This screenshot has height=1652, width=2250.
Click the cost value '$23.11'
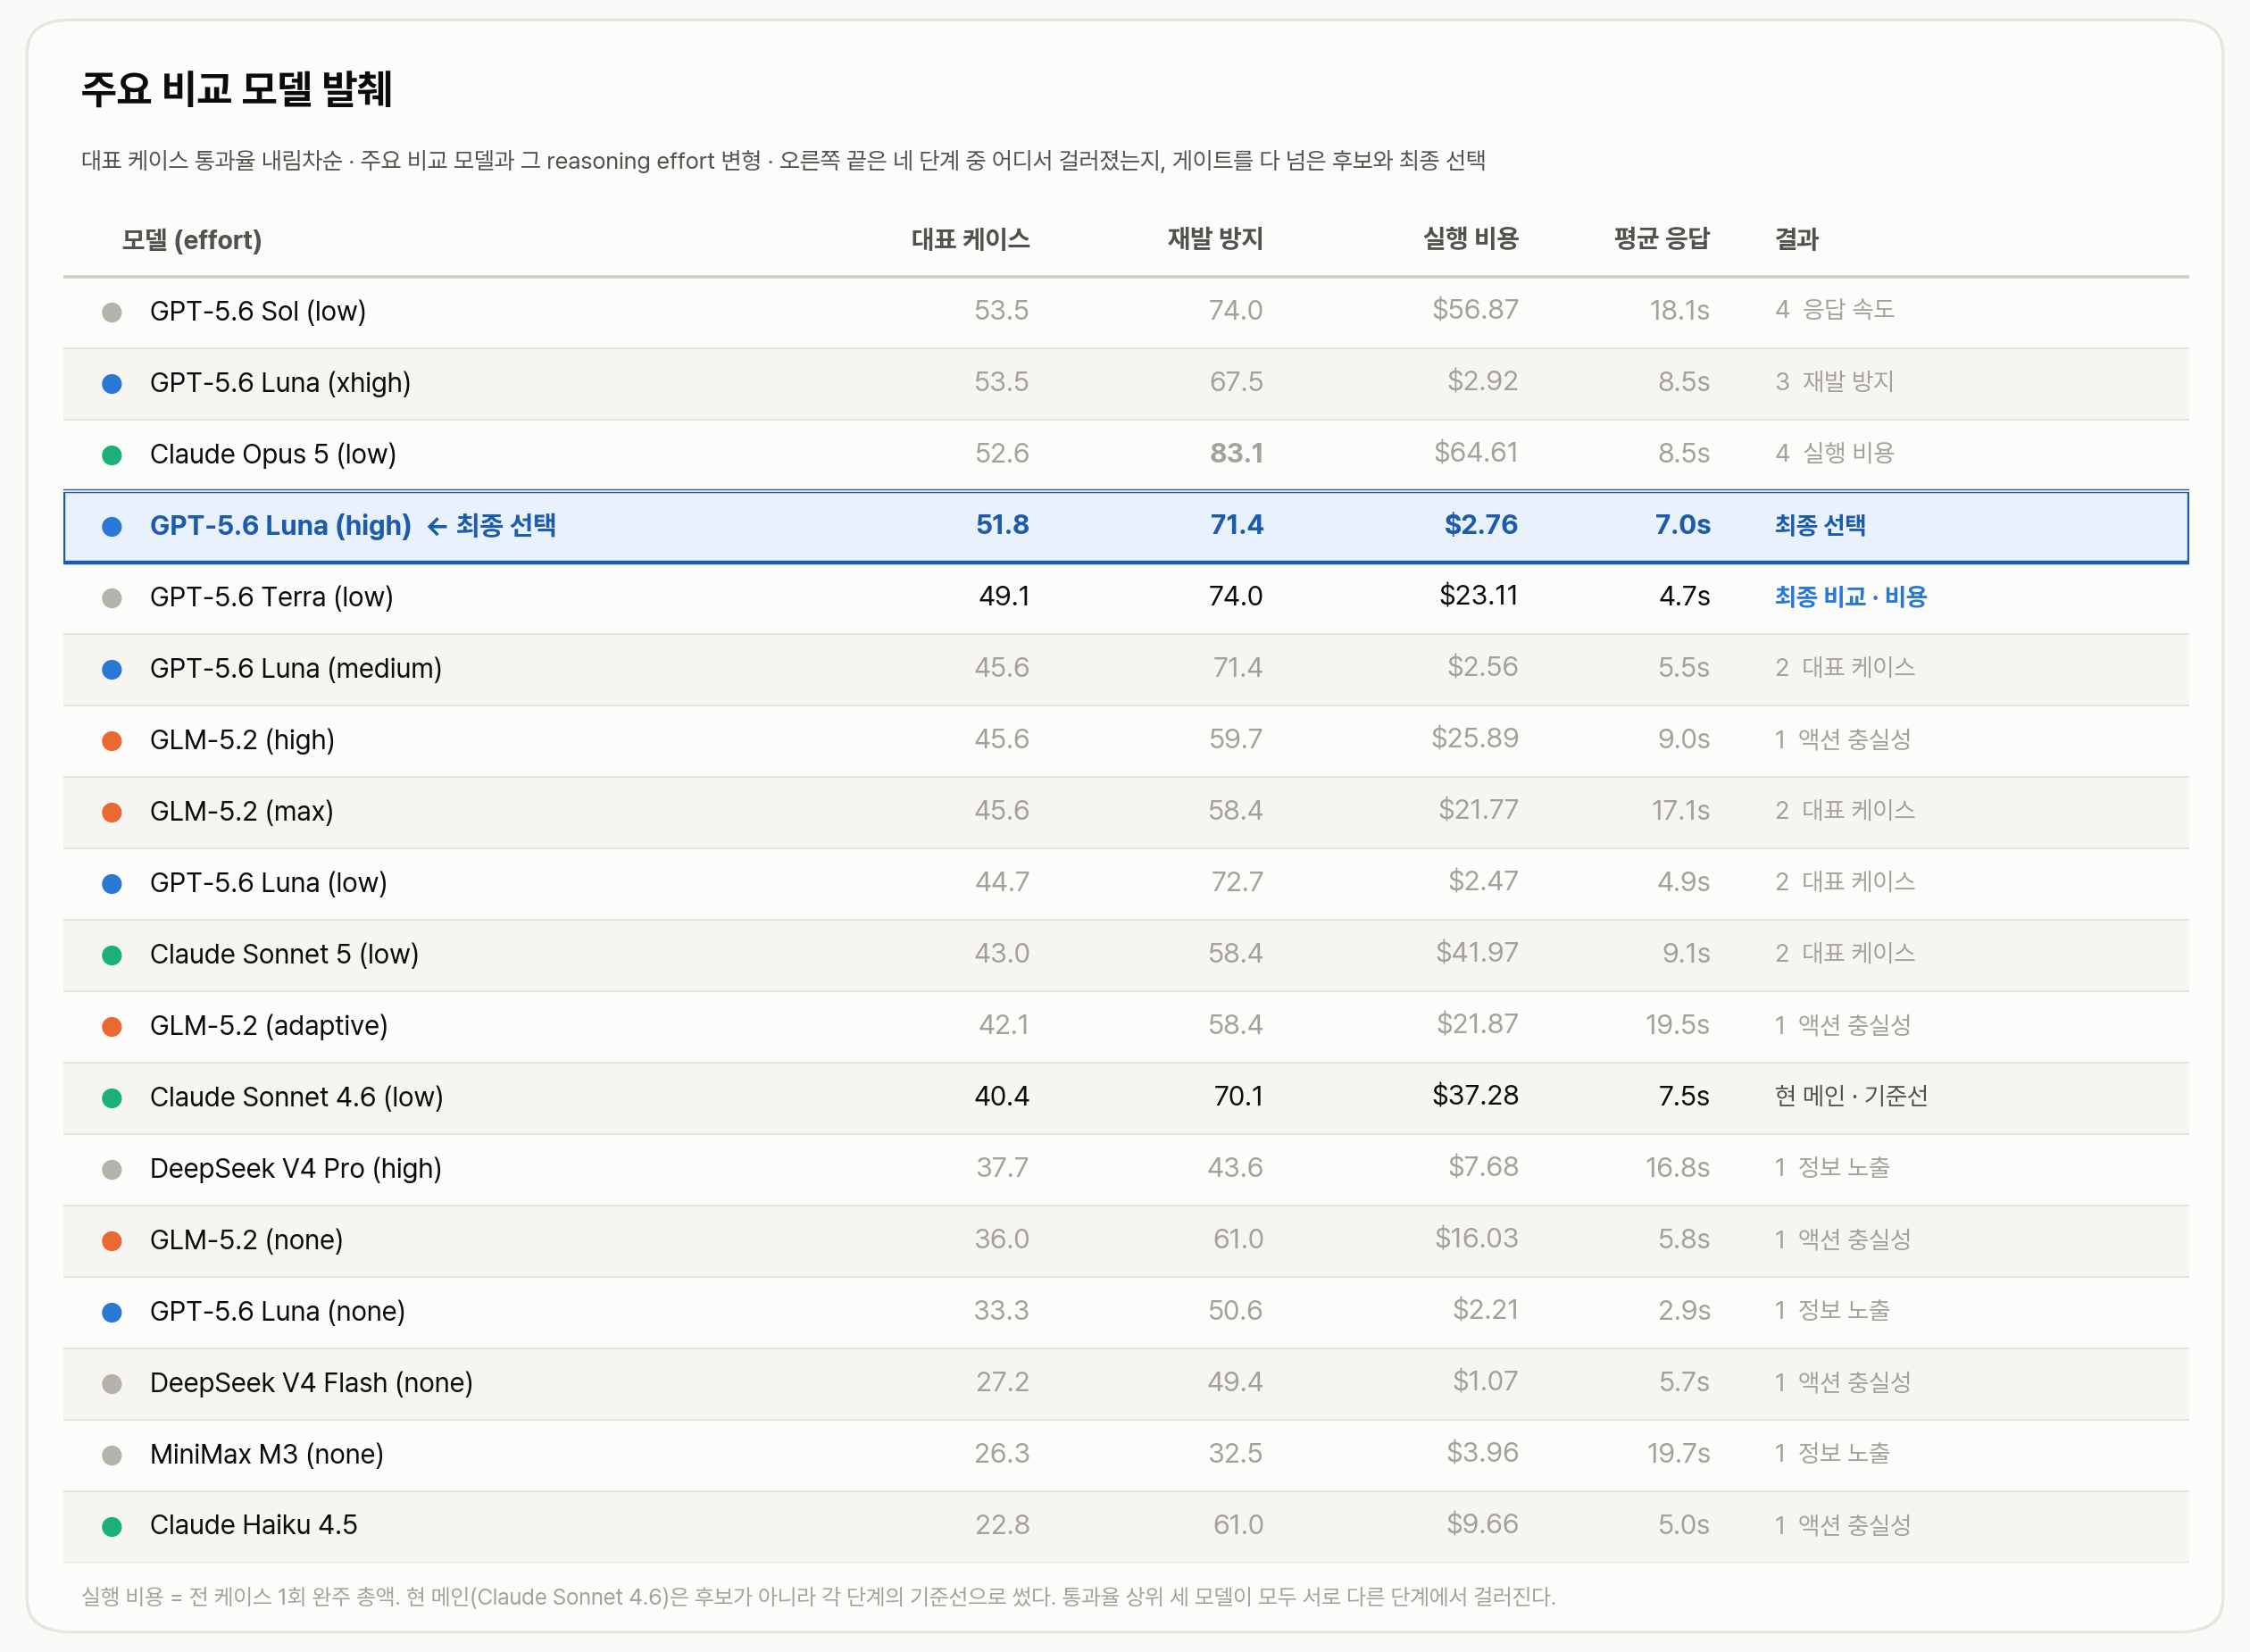pyautogui.click(x=1479, y=596)
